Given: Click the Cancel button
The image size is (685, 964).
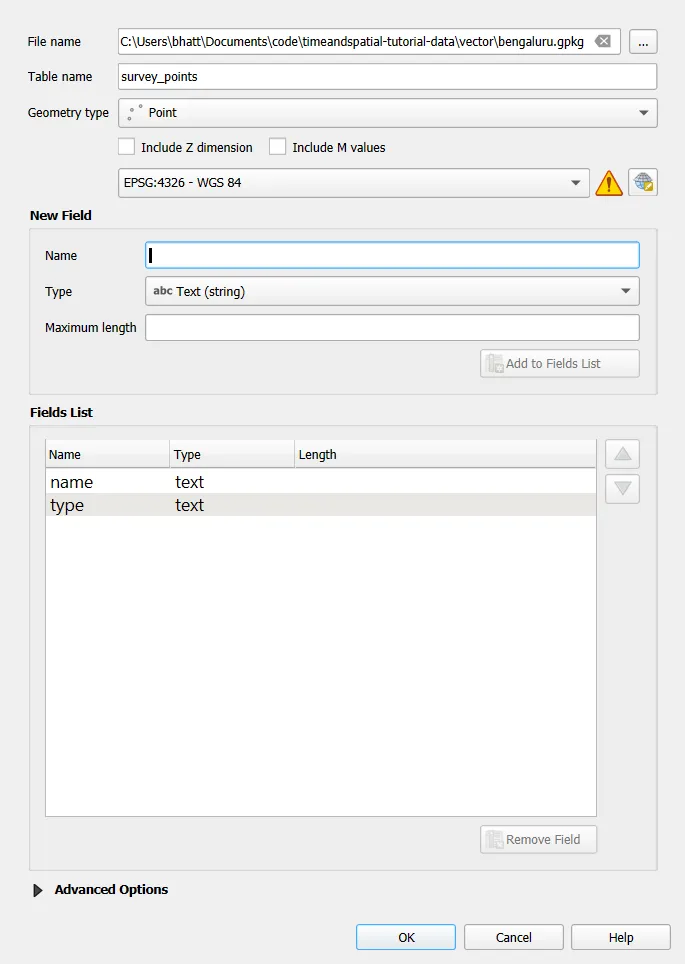Looking at the screenshot, I should click(x=513, y=937).
